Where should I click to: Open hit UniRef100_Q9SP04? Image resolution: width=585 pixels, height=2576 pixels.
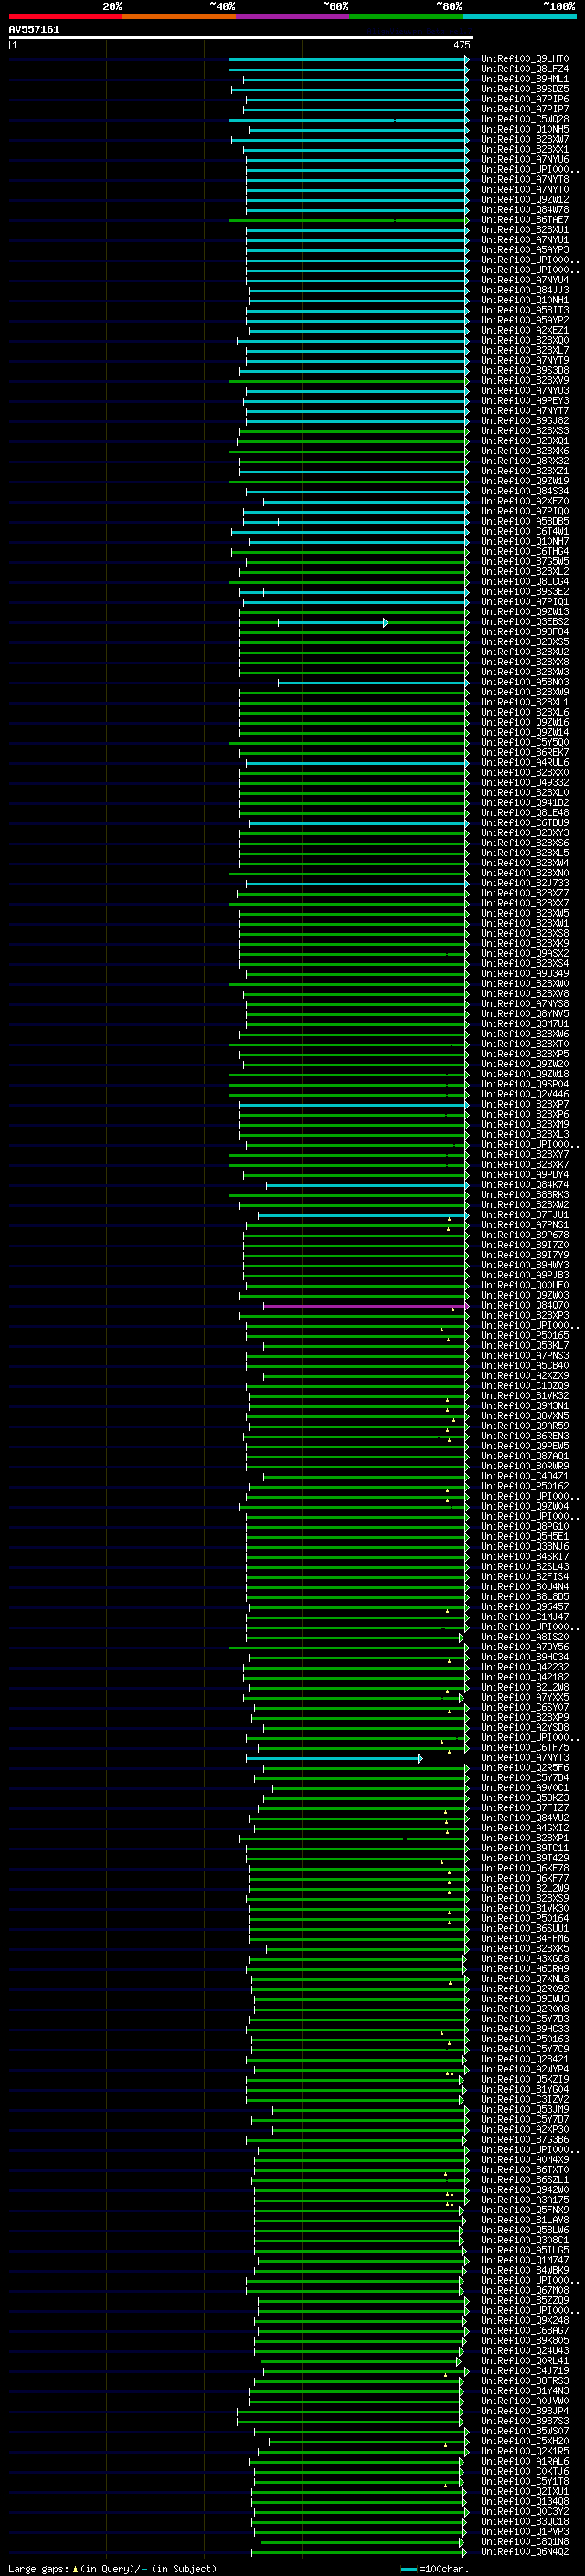point(524,1085)
